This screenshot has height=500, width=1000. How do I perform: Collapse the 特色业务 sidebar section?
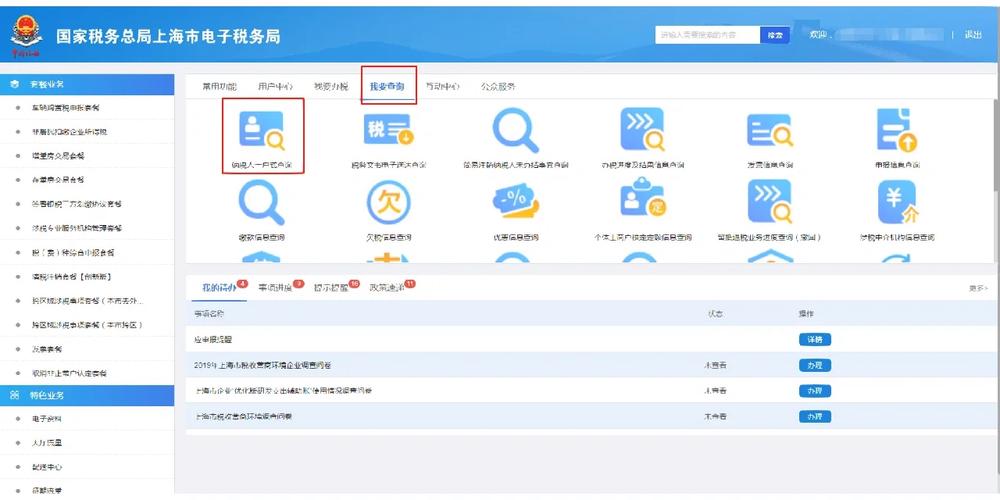tap(87, 395)
